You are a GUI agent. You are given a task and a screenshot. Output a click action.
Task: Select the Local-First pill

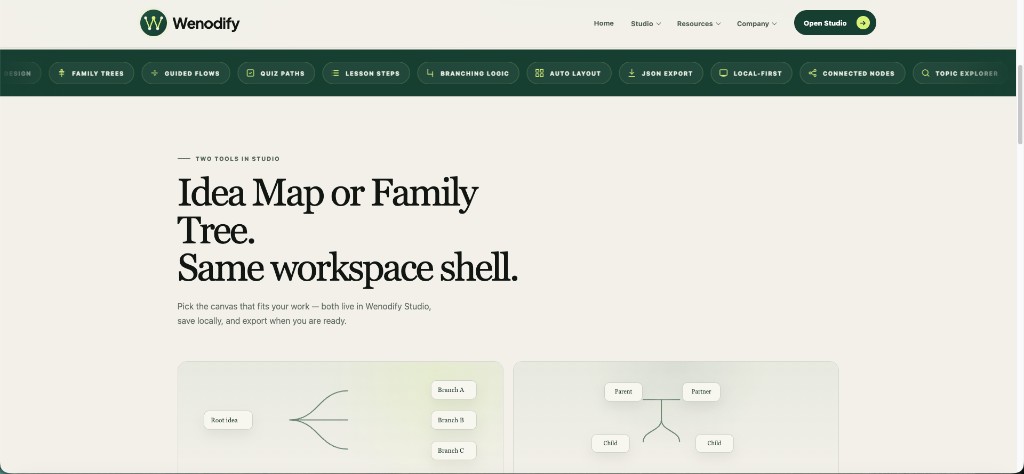[751, 73]
